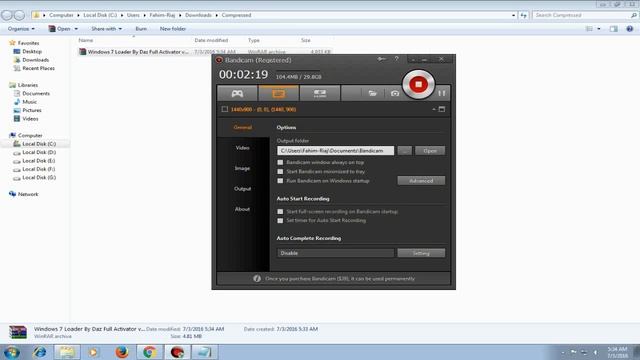This screenshot has width=640, height=360.
Task: Click Bandicam icon on taskbar
Action: [x=177, y=352]
